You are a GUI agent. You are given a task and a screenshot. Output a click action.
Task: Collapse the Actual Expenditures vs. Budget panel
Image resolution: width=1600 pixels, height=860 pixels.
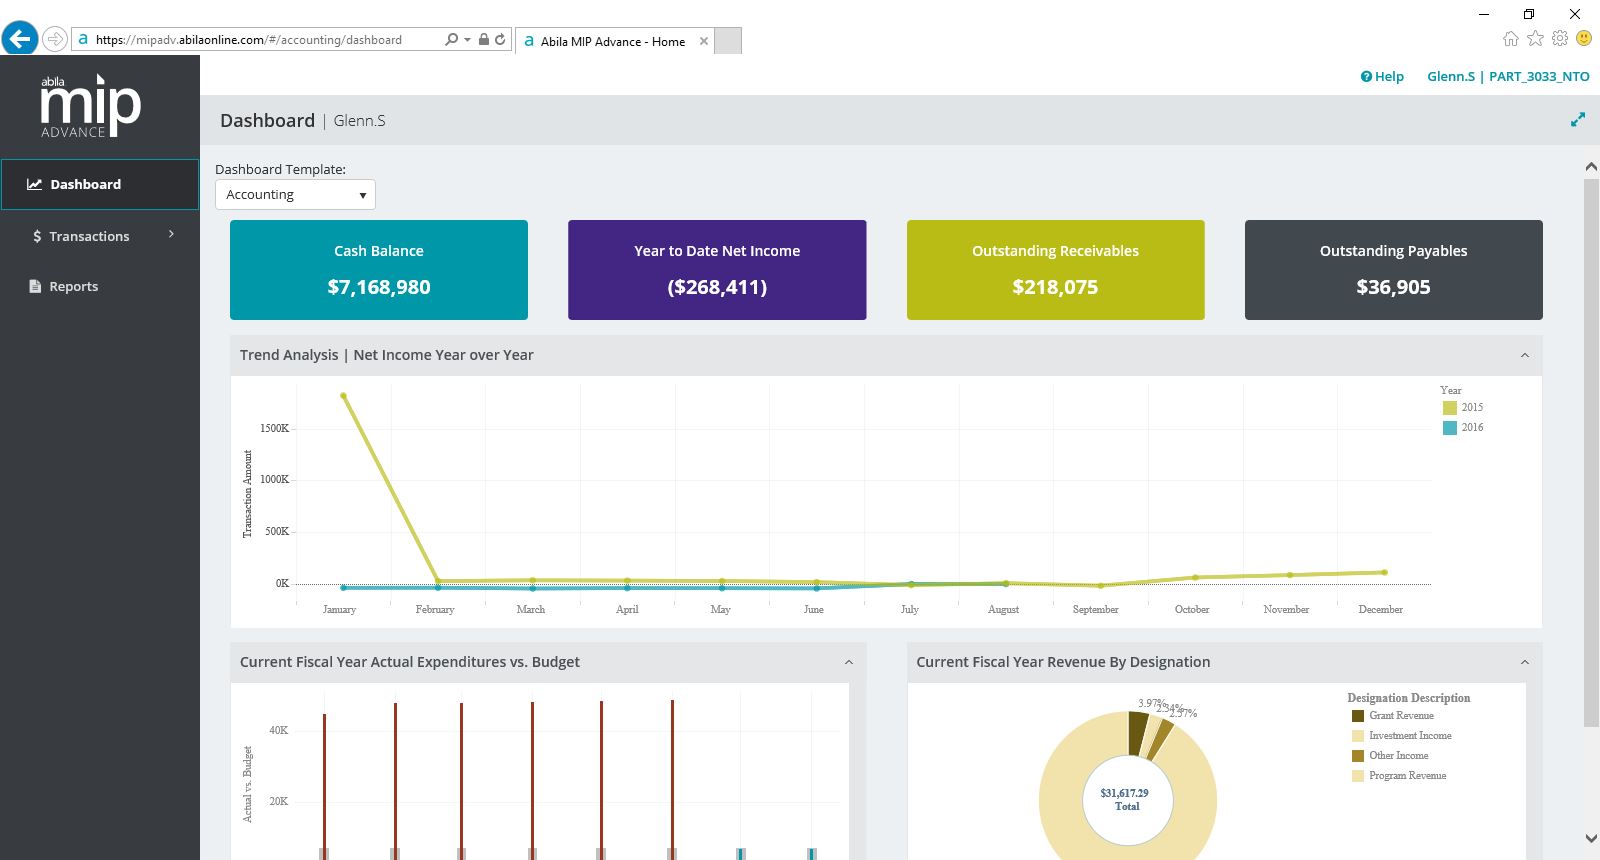pyautogui.click(x=849, y=662)
